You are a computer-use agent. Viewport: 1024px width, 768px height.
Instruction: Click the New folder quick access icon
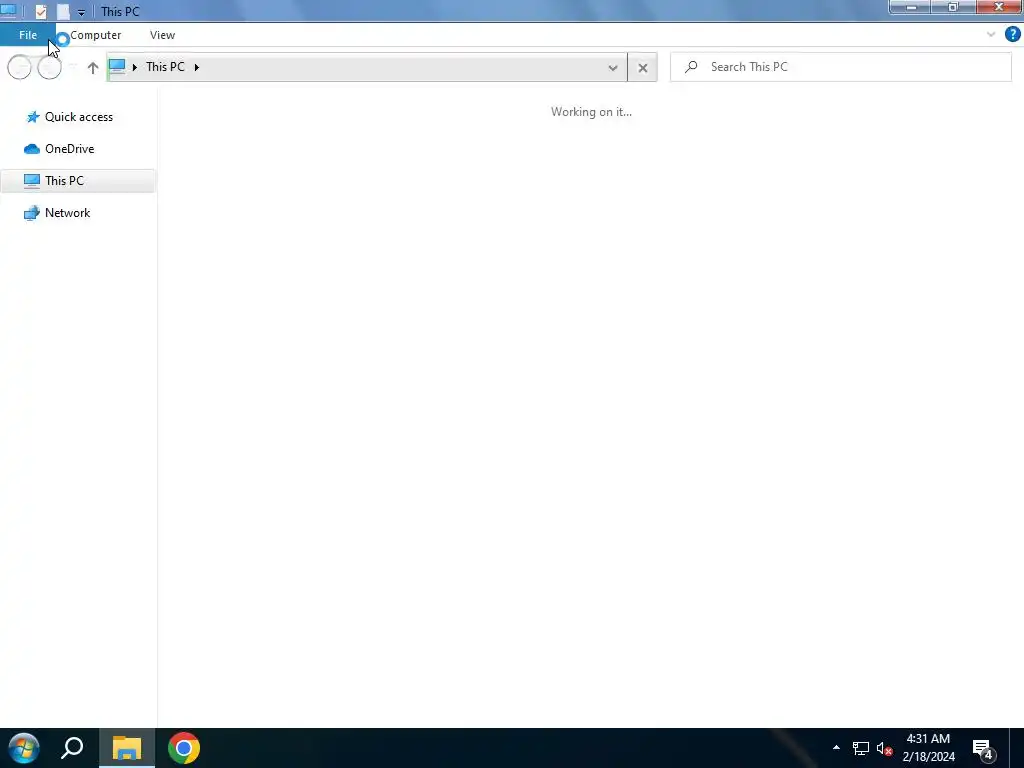(x=63, y=11)
